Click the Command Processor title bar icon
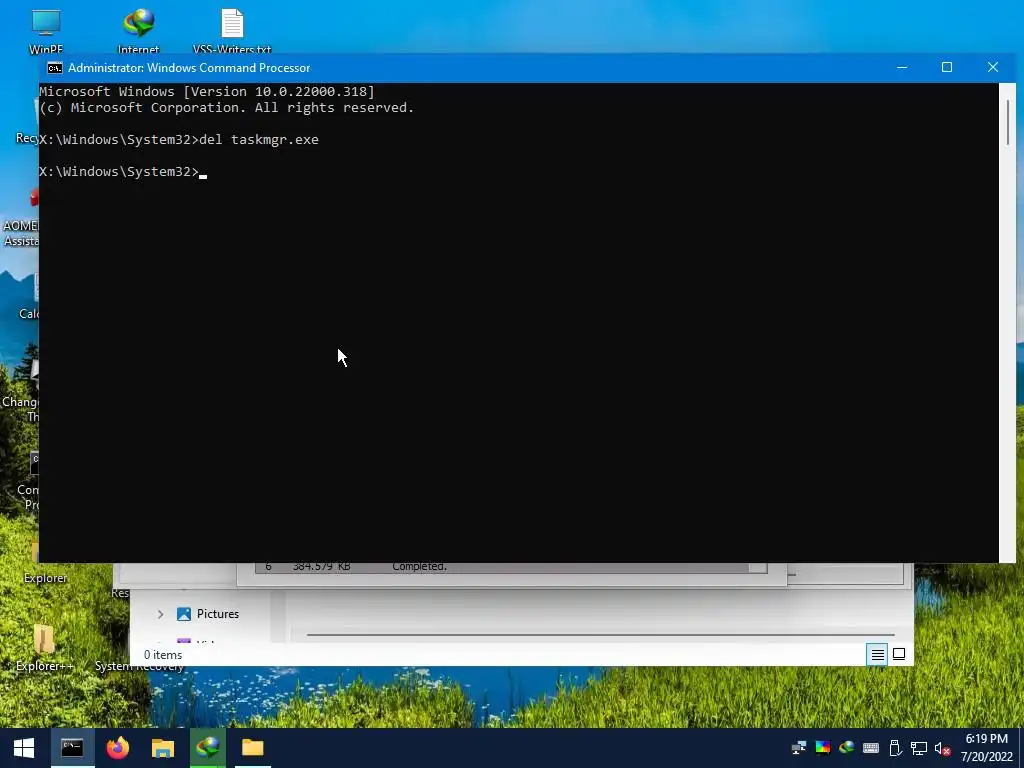Screen dimensions: 1024x768 pyautogui.click(x=54, y=68)
